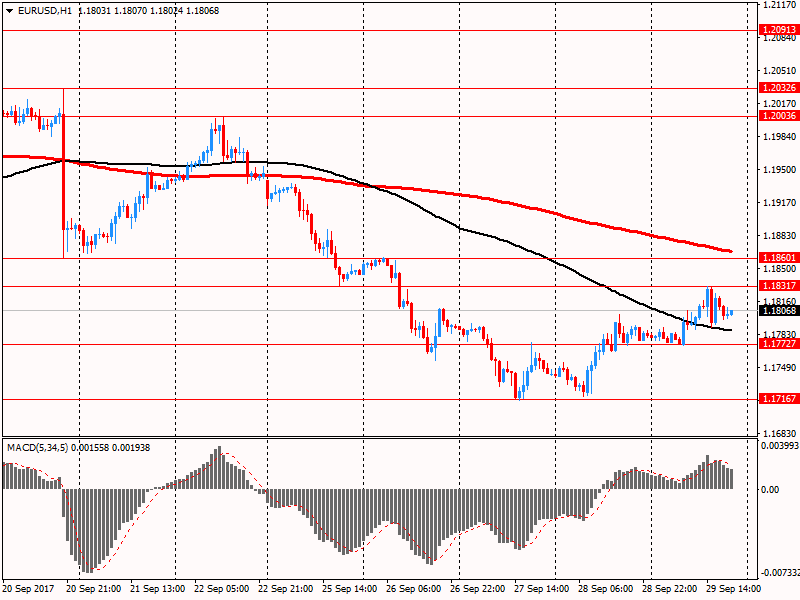The height and width of the screenshot is (600, 800).
Task: Click the 22 Sep 05:00 time label
Action: 222,589
